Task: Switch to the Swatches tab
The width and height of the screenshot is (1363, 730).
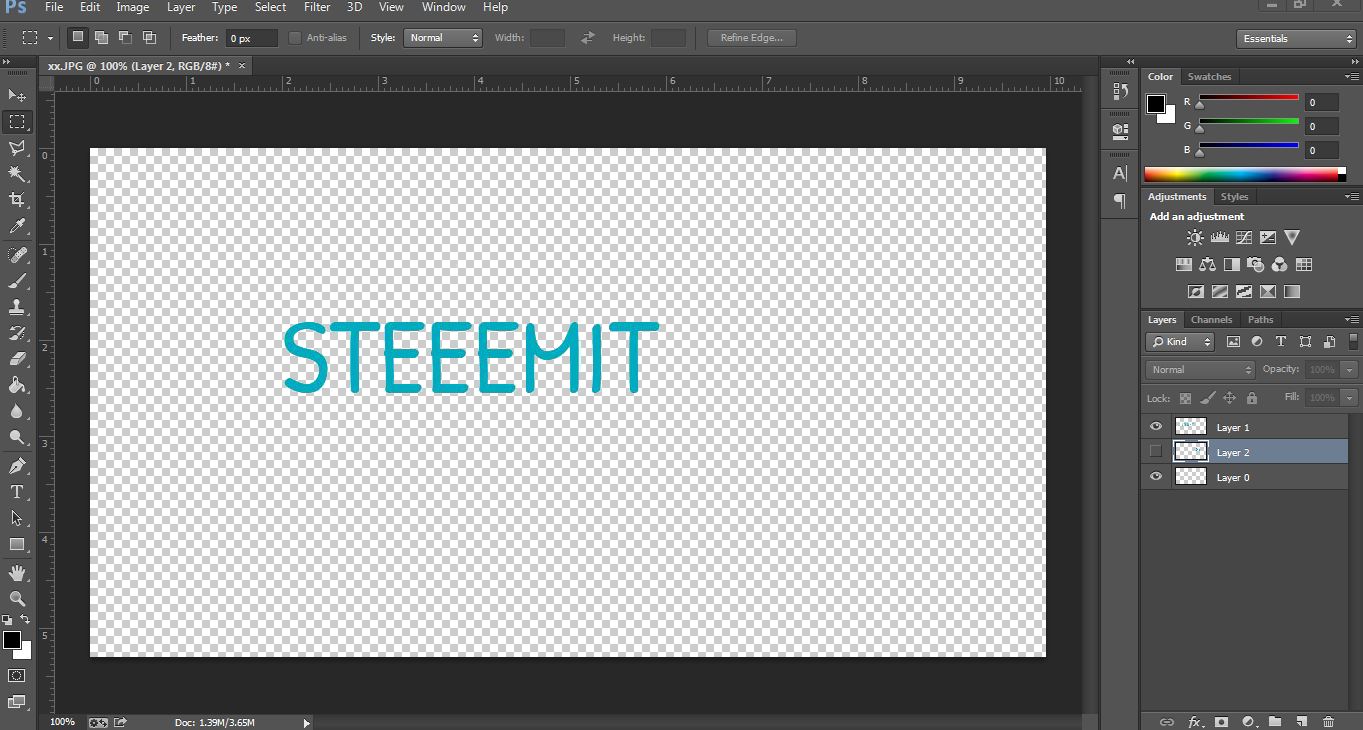Action: click(x=1209, y=77)
